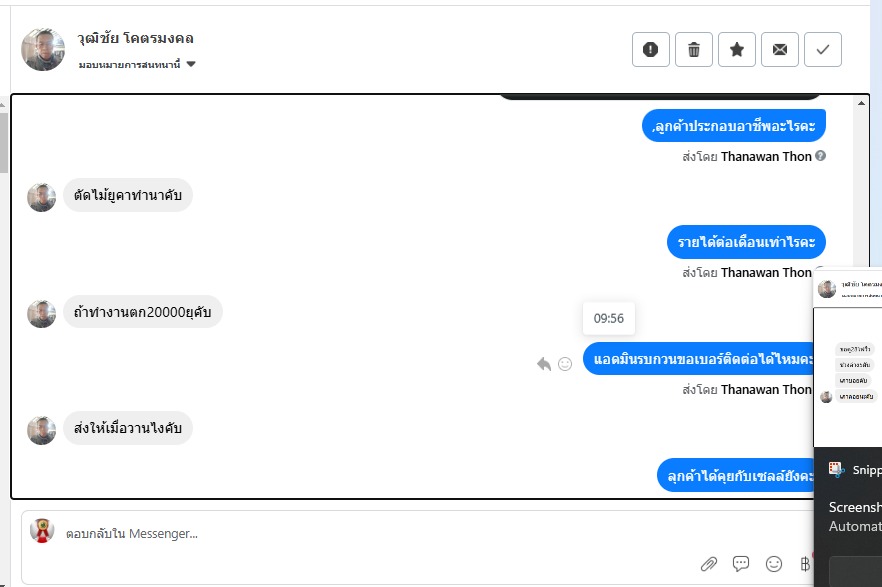The width and height of the screenshot is (882, 587).
Task: Open saved replies speech bubble icon
Action: coord(741,563)
